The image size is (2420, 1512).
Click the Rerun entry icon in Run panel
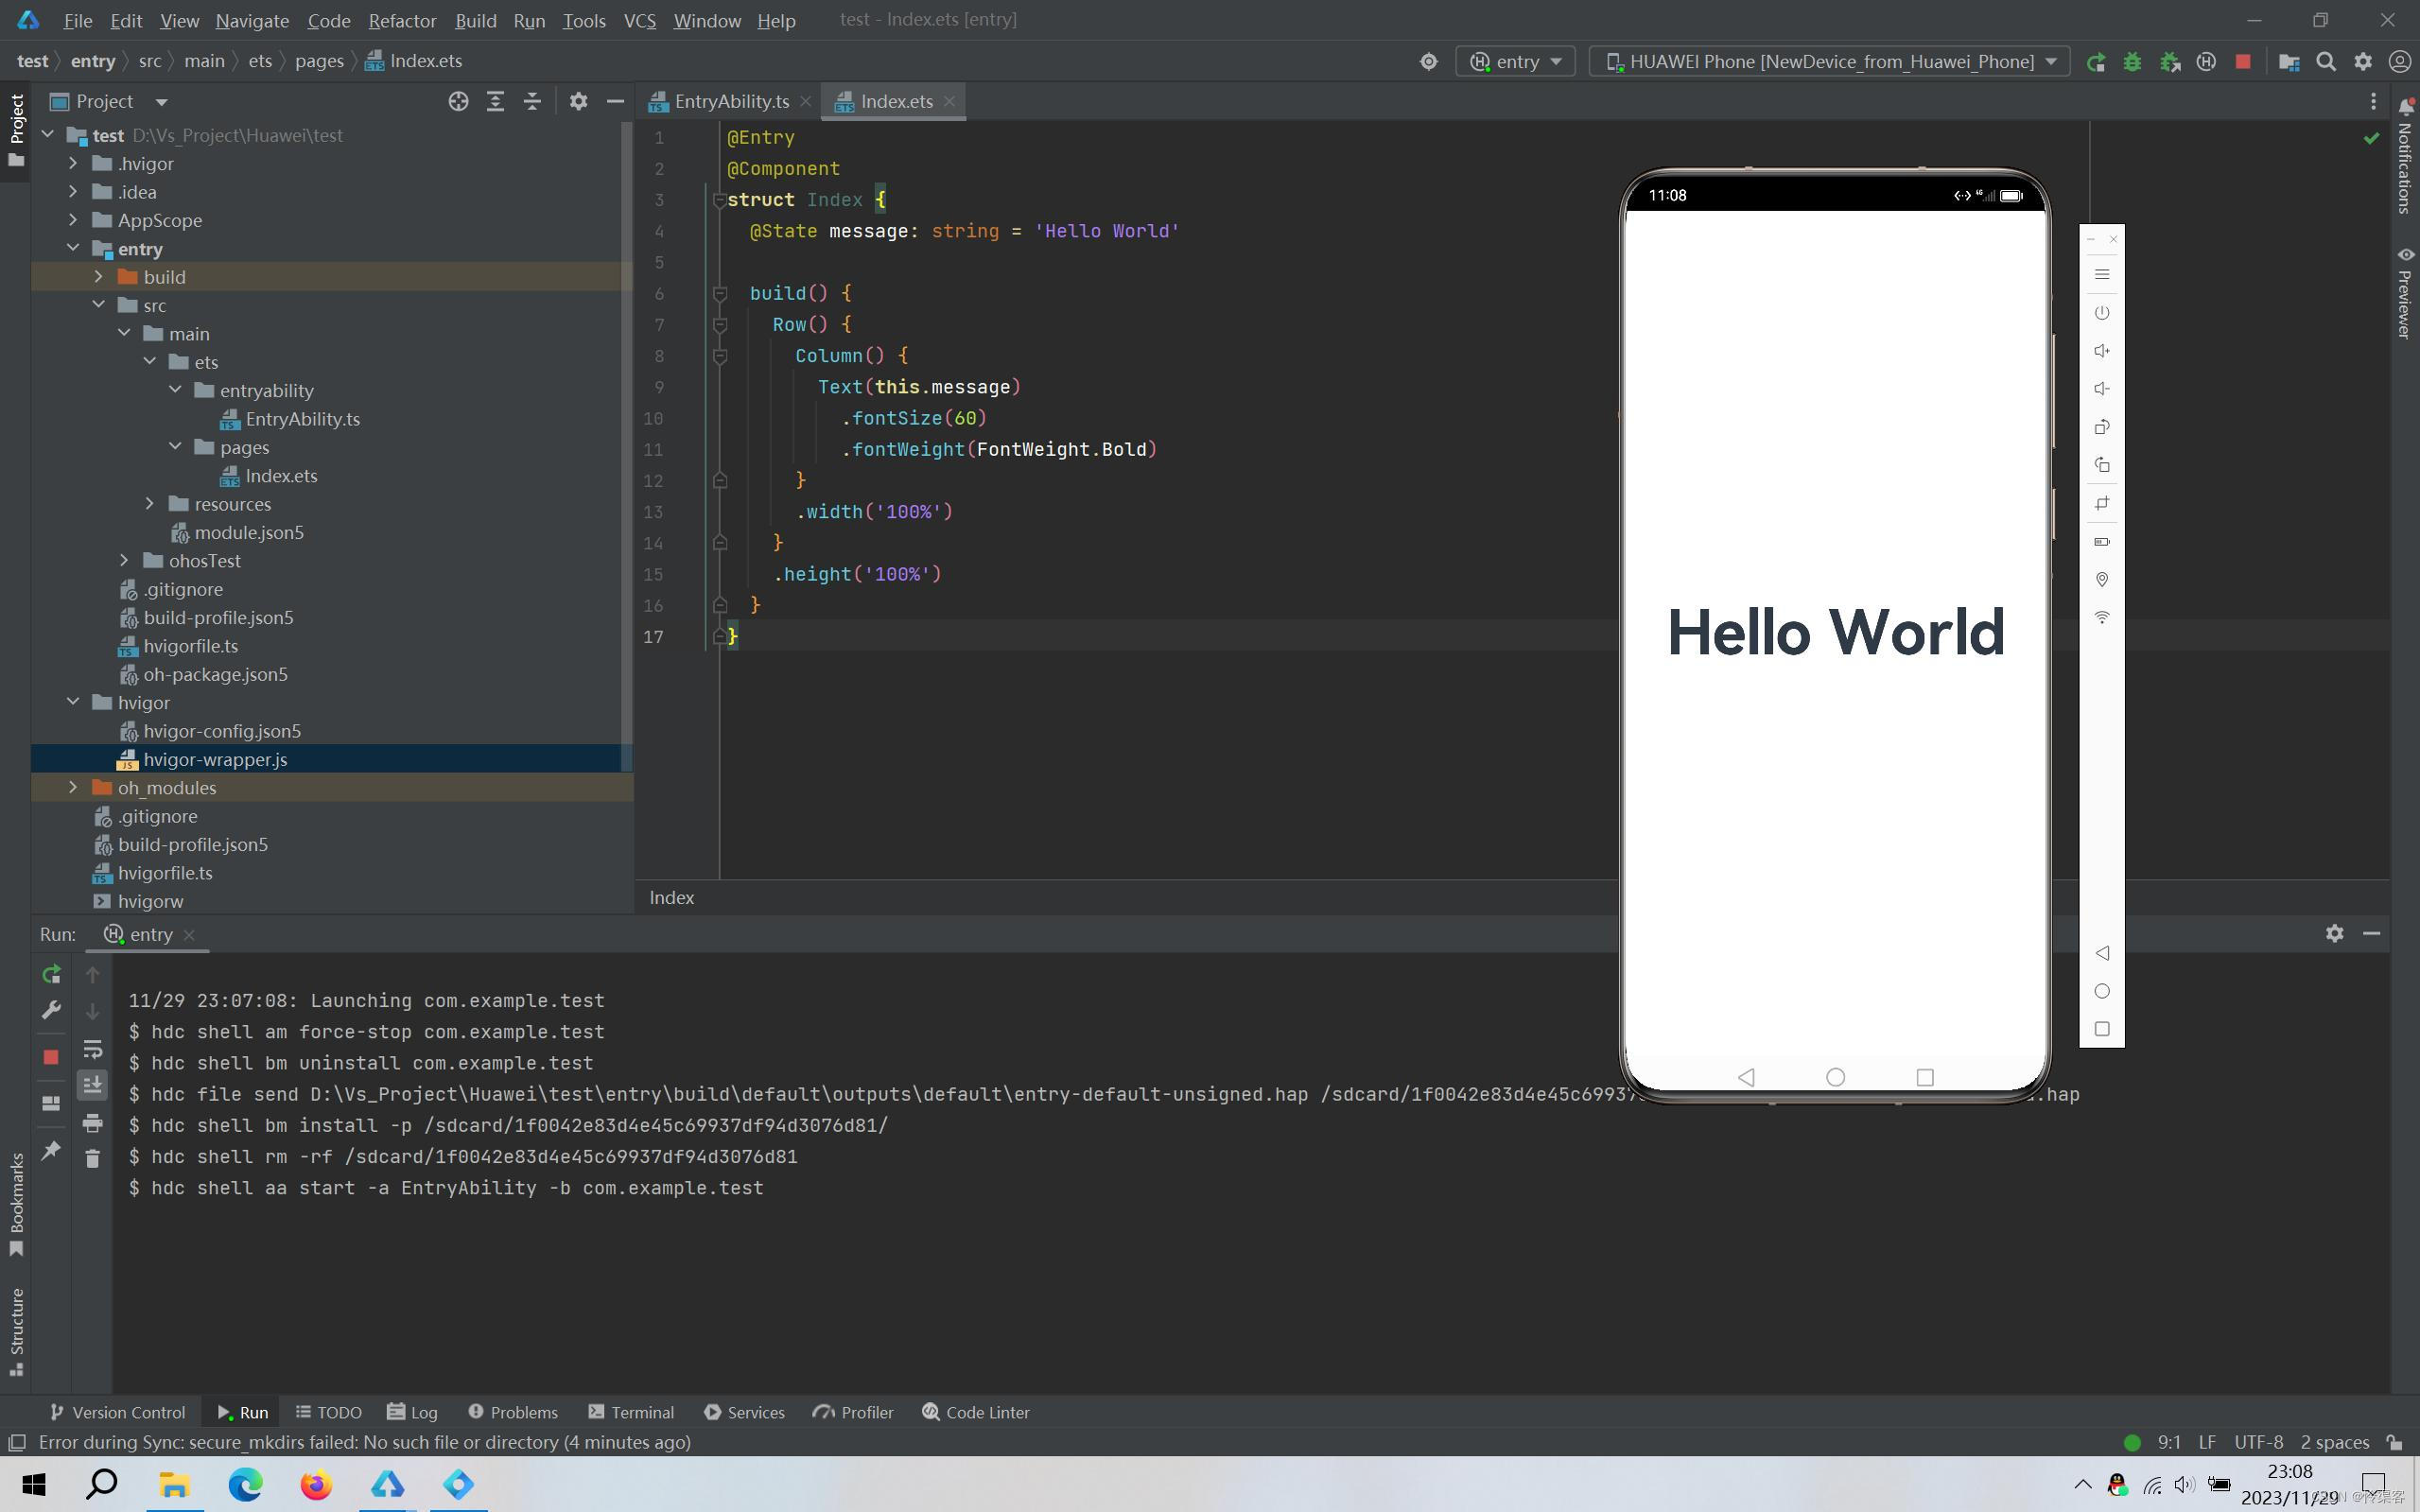click(x=51, y=974)
